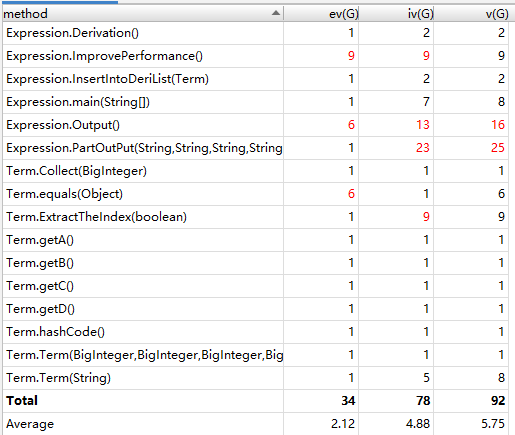The image size is (515, 435).
Task: Click the v(G) value 8 for Expression.main
Action: click(x=501, y=102)
